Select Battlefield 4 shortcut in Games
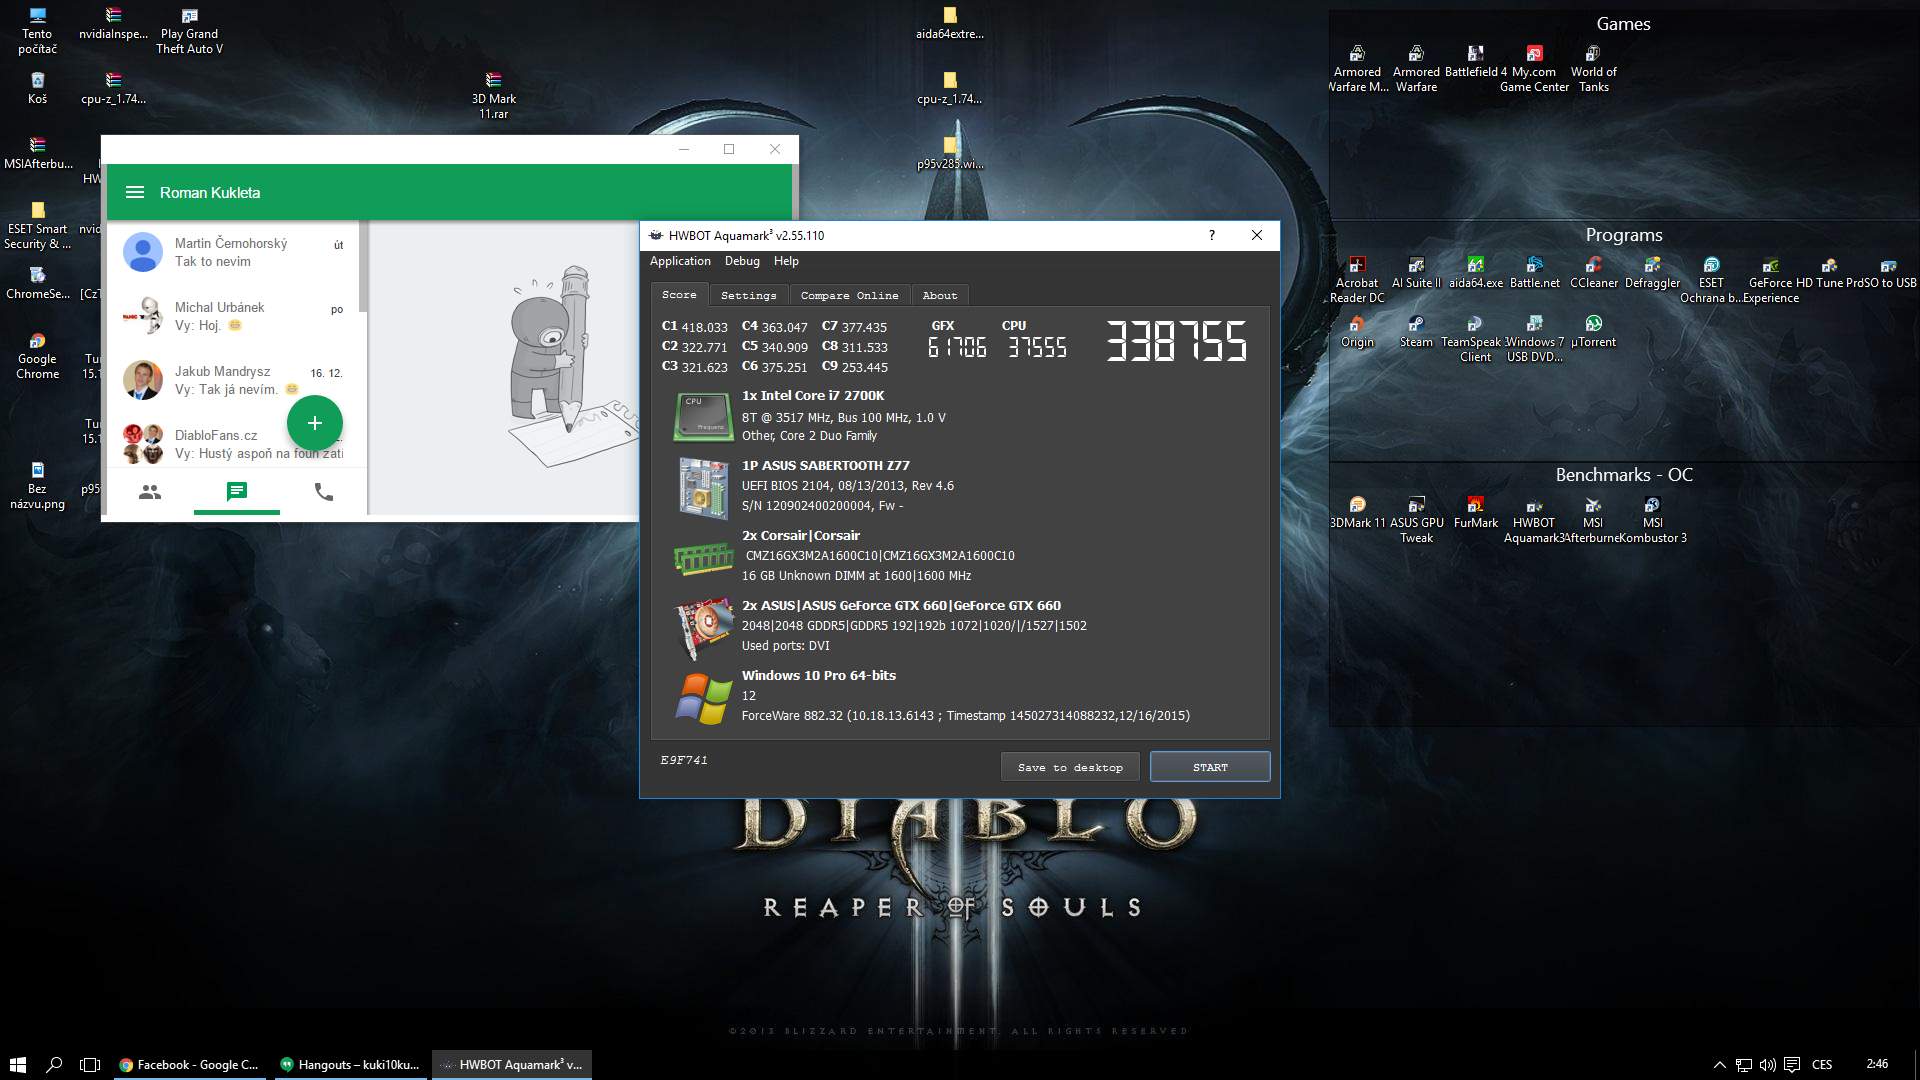Viewport: 1920px width, 1080px height. point(1475,61)
